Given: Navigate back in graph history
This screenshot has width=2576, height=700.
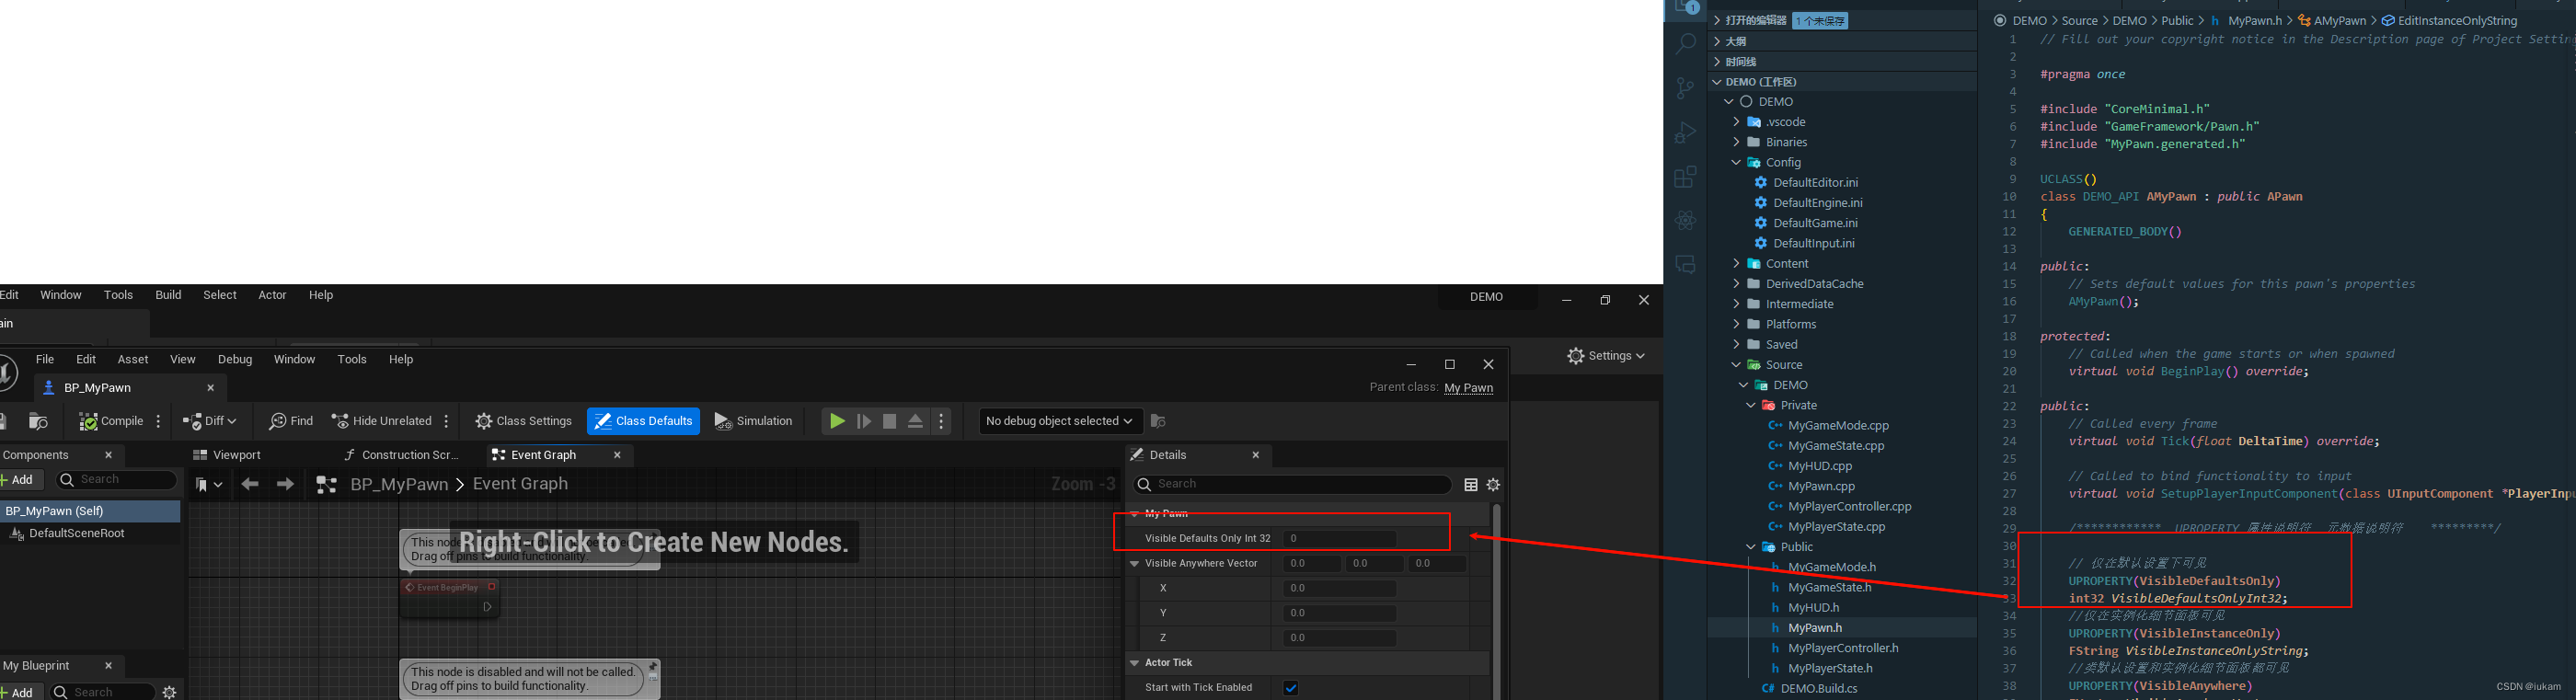Looking at the screenshot, I should pyautogui.click(x=249, y=485).
